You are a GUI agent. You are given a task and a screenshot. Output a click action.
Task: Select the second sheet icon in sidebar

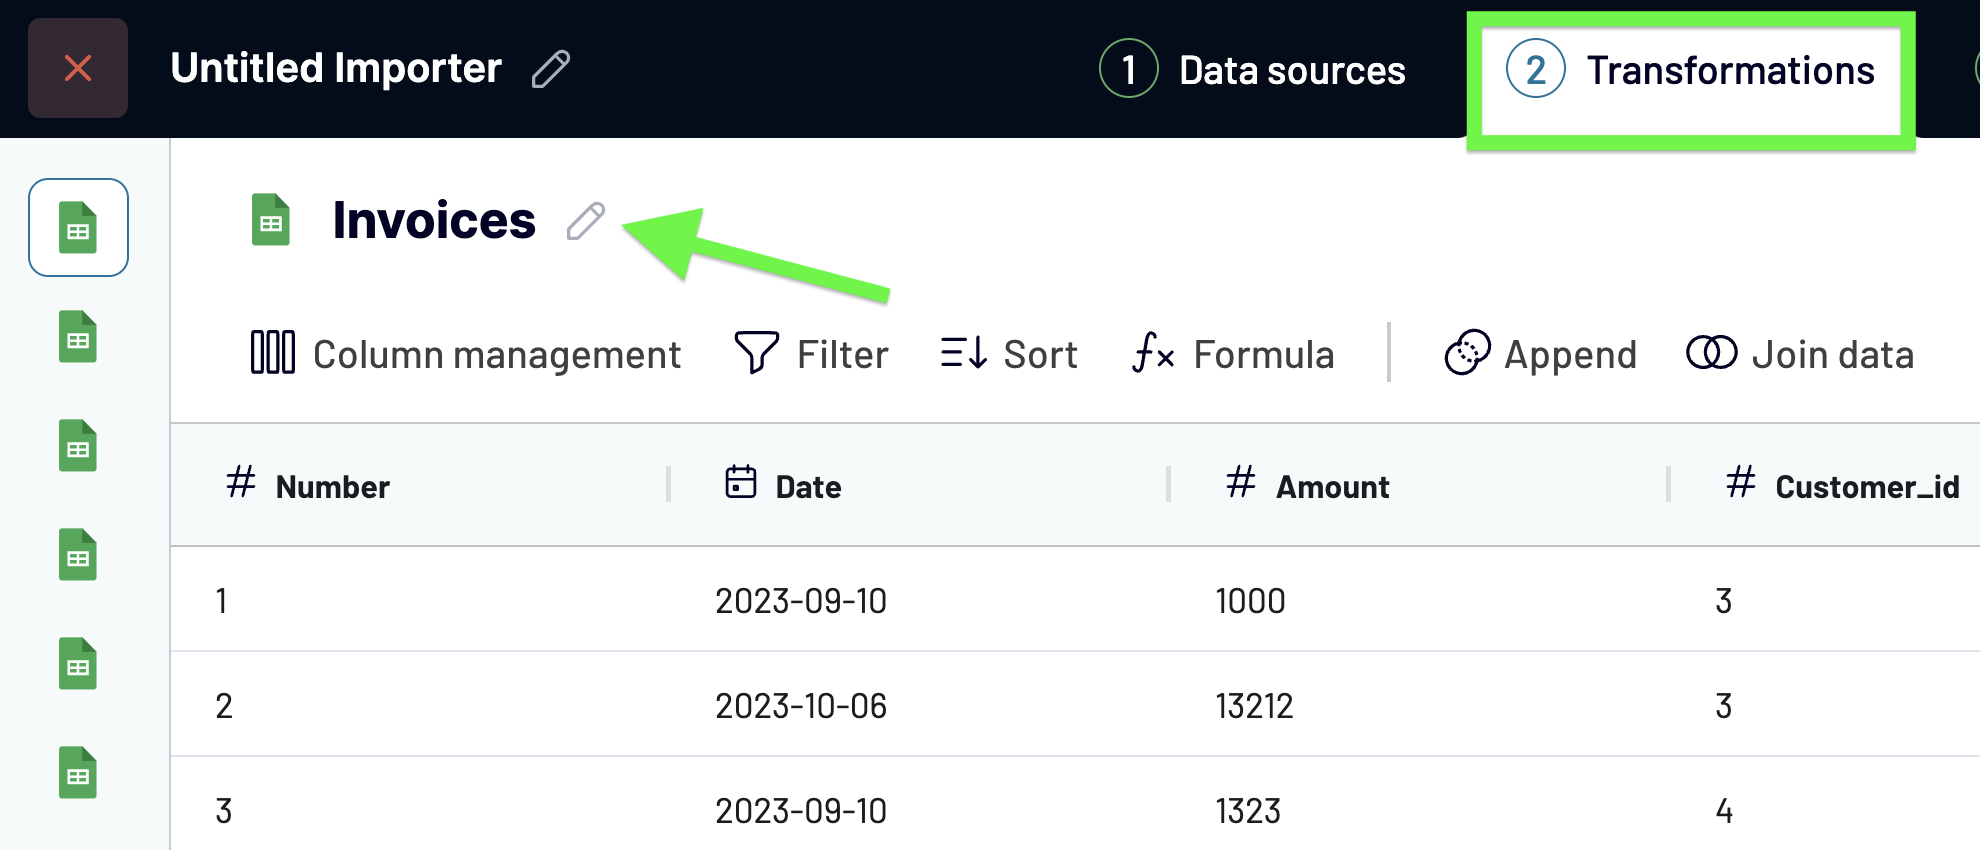pos(78,337)
